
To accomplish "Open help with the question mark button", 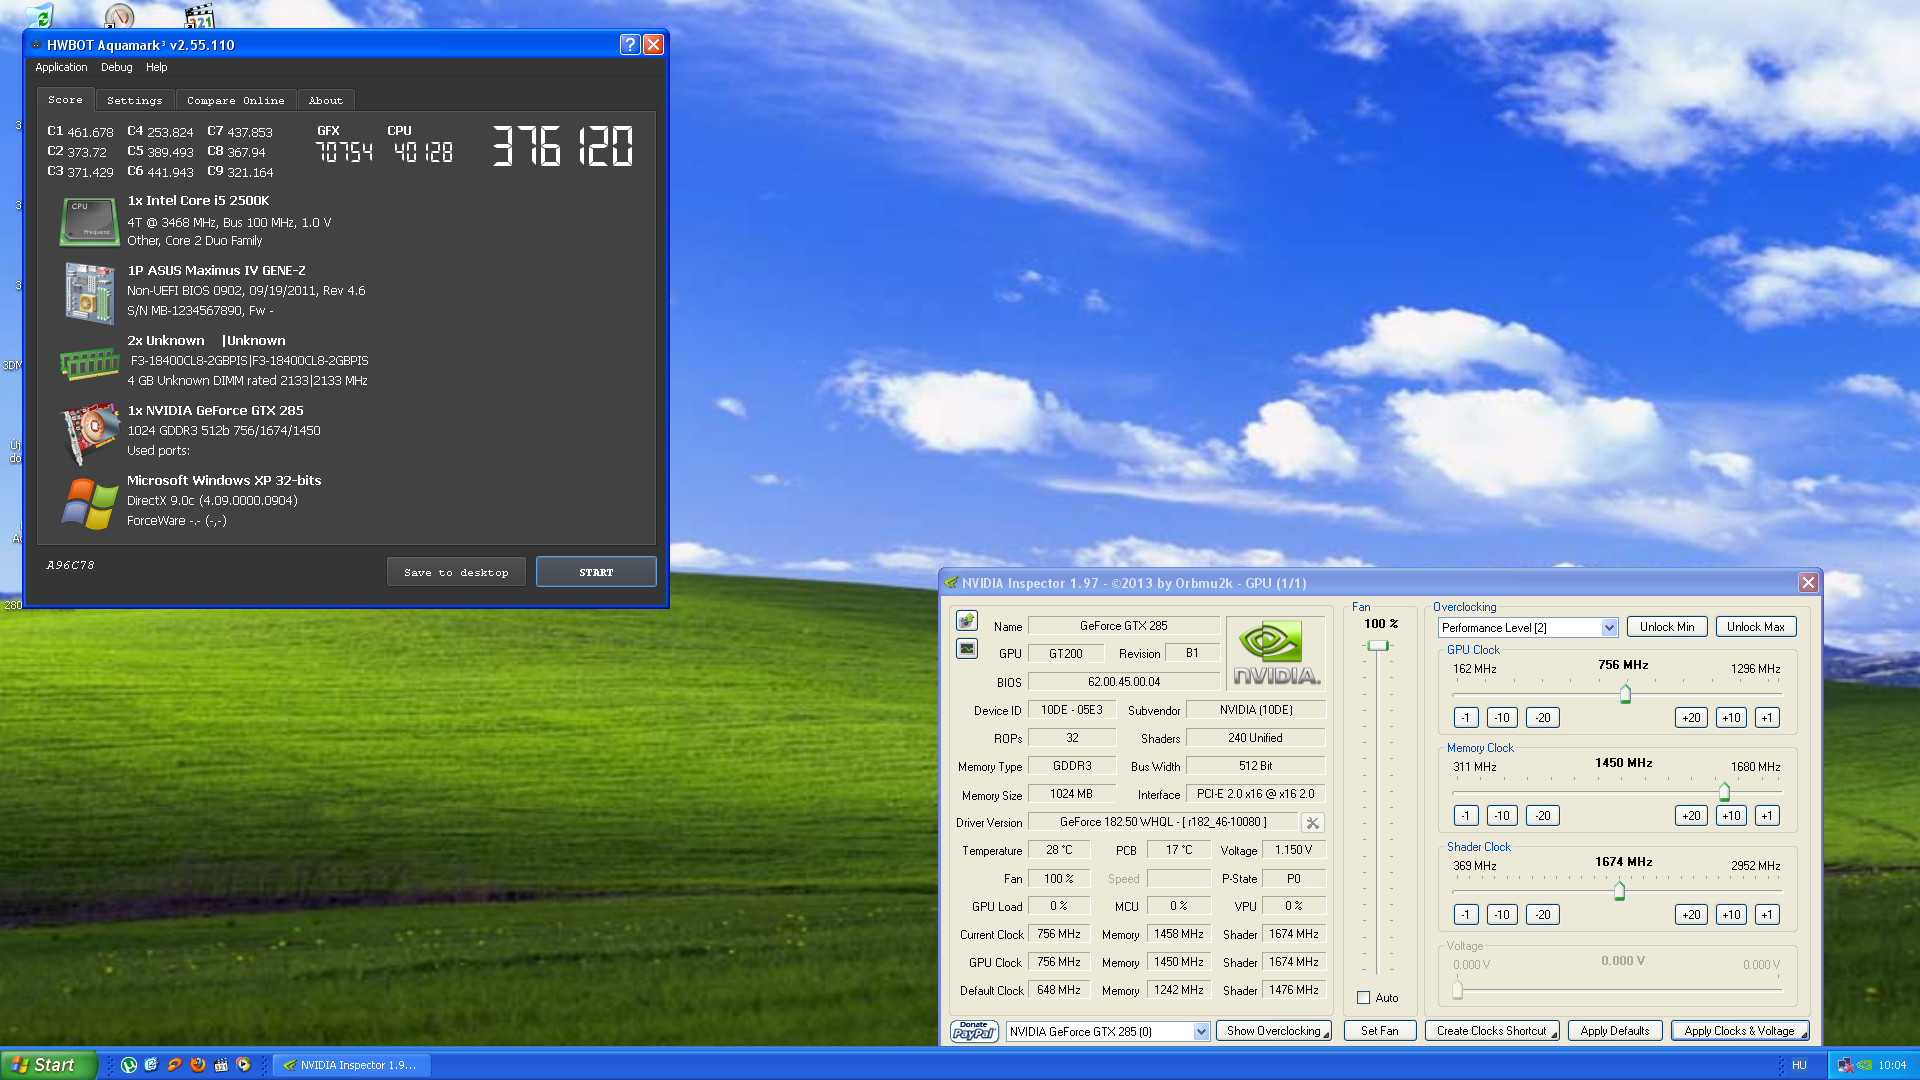I will (629, 45).
